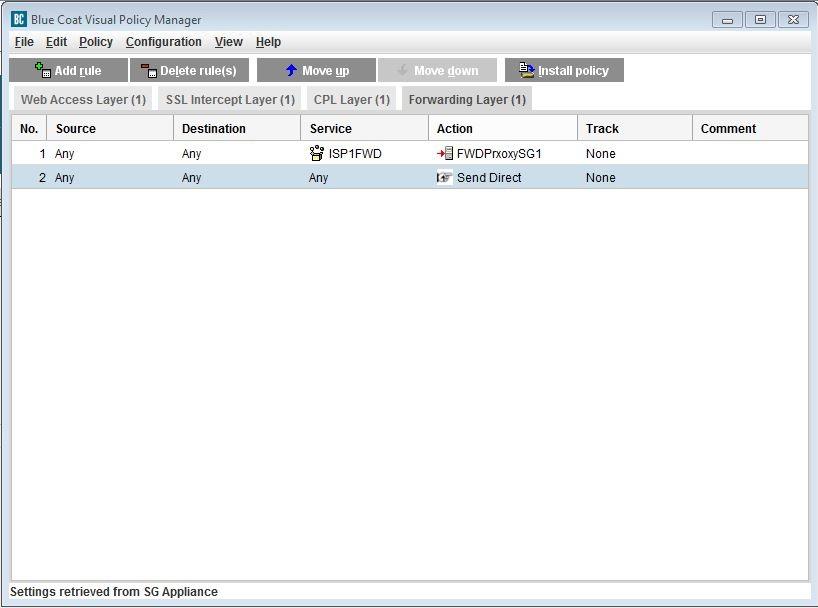818x608 pixels.
Task: Click the Track column header
Action: pos(635,128)
